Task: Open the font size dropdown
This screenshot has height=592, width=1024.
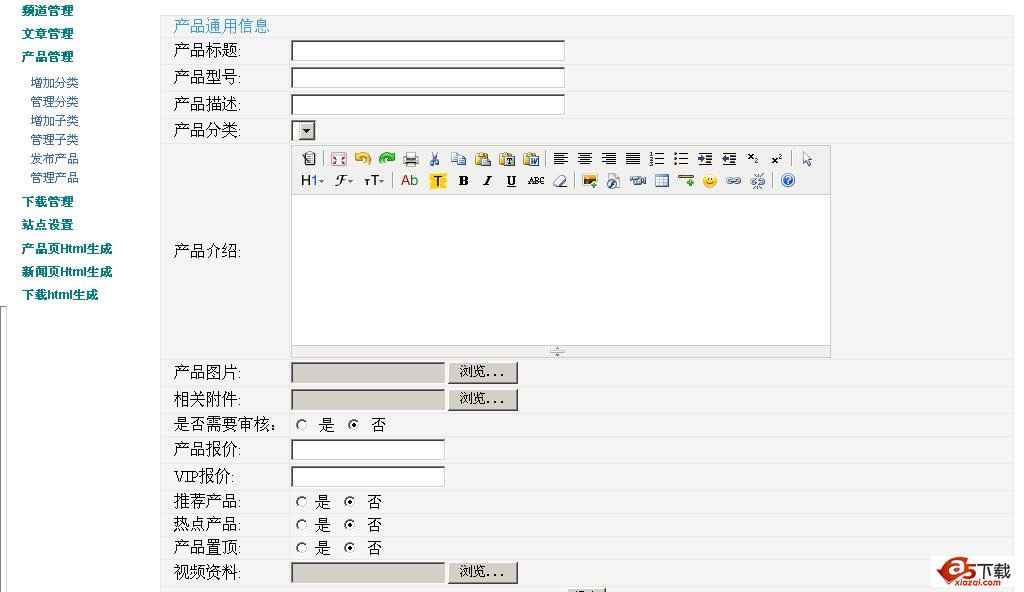Action: [374, 181]
